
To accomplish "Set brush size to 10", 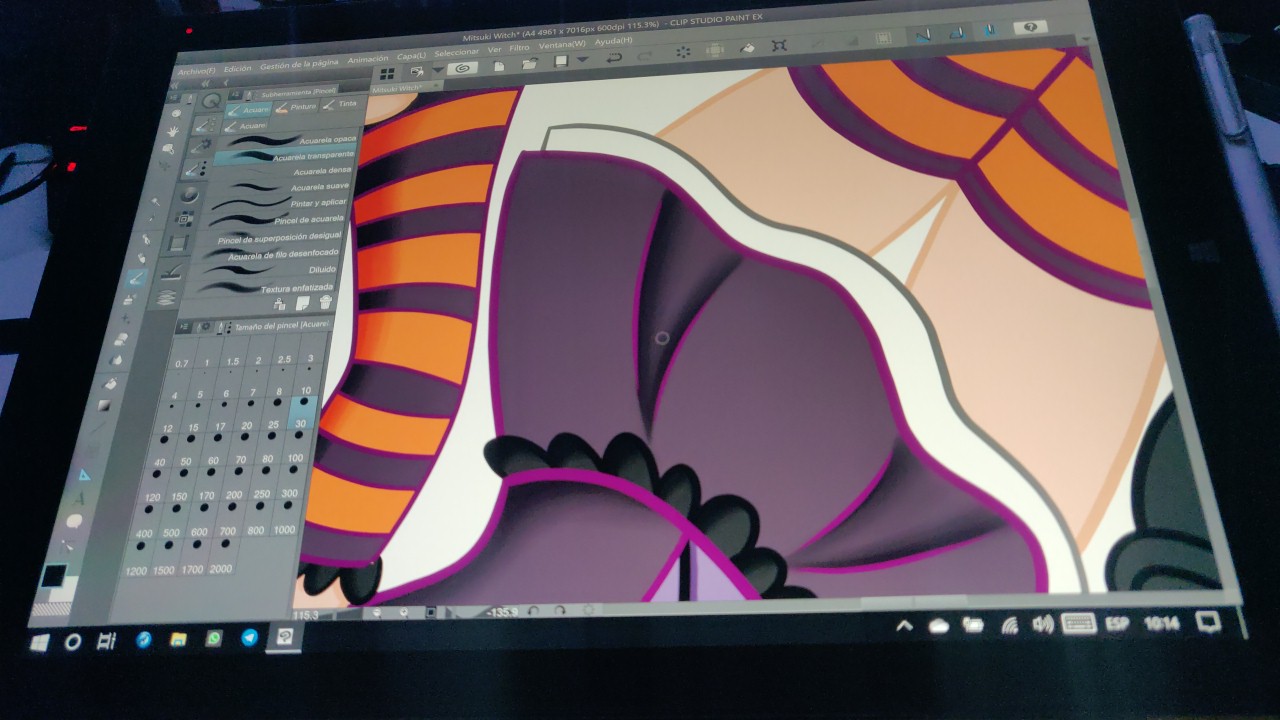I will click(x=307, y=382).
